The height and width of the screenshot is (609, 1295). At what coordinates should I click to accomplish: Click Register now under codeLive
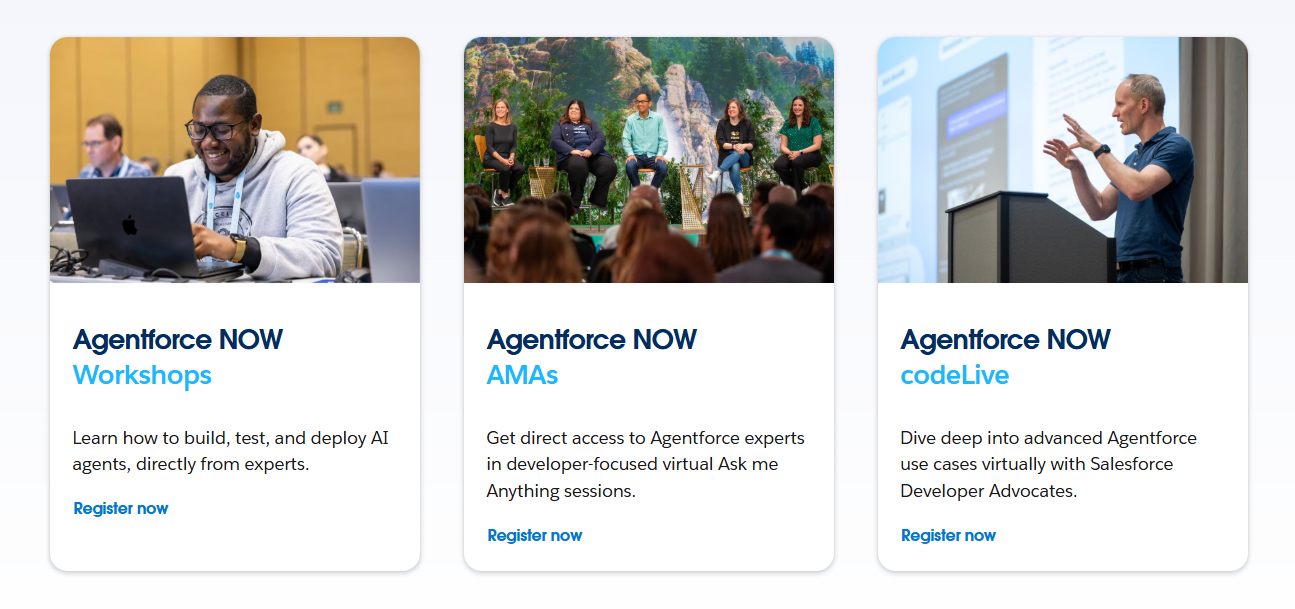[948, 535]
